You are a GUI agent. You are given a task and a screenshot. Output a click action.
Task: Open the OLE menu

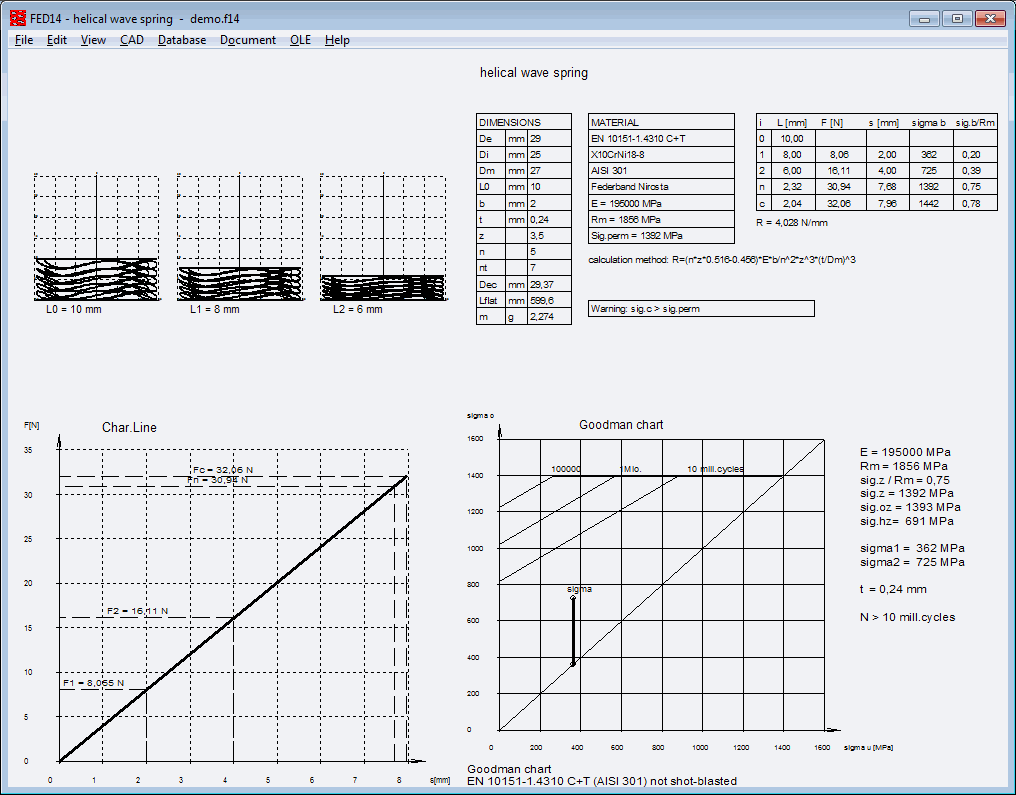point(300,40)
